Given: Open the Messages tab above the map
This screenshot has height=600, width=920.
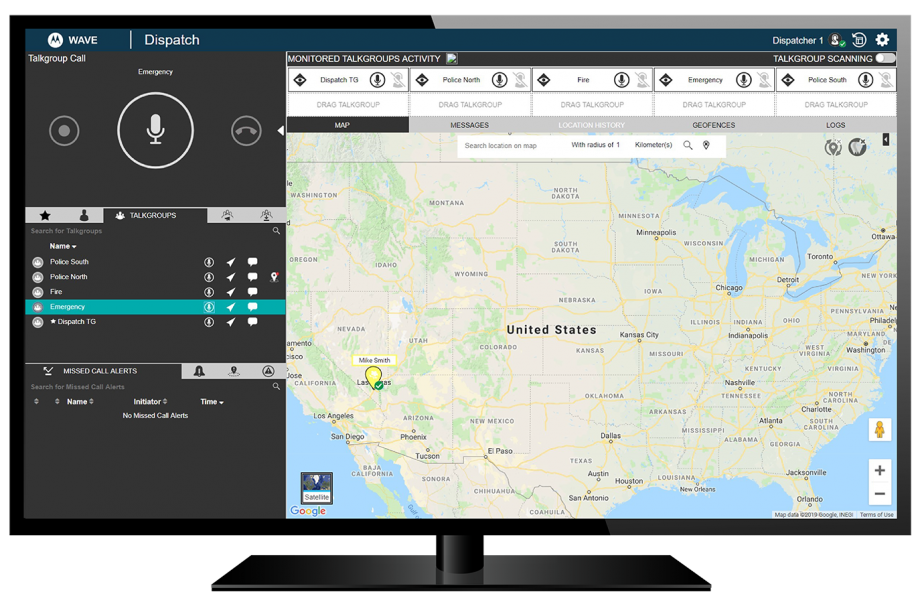Looking at the screenshot, I should 470,124.
